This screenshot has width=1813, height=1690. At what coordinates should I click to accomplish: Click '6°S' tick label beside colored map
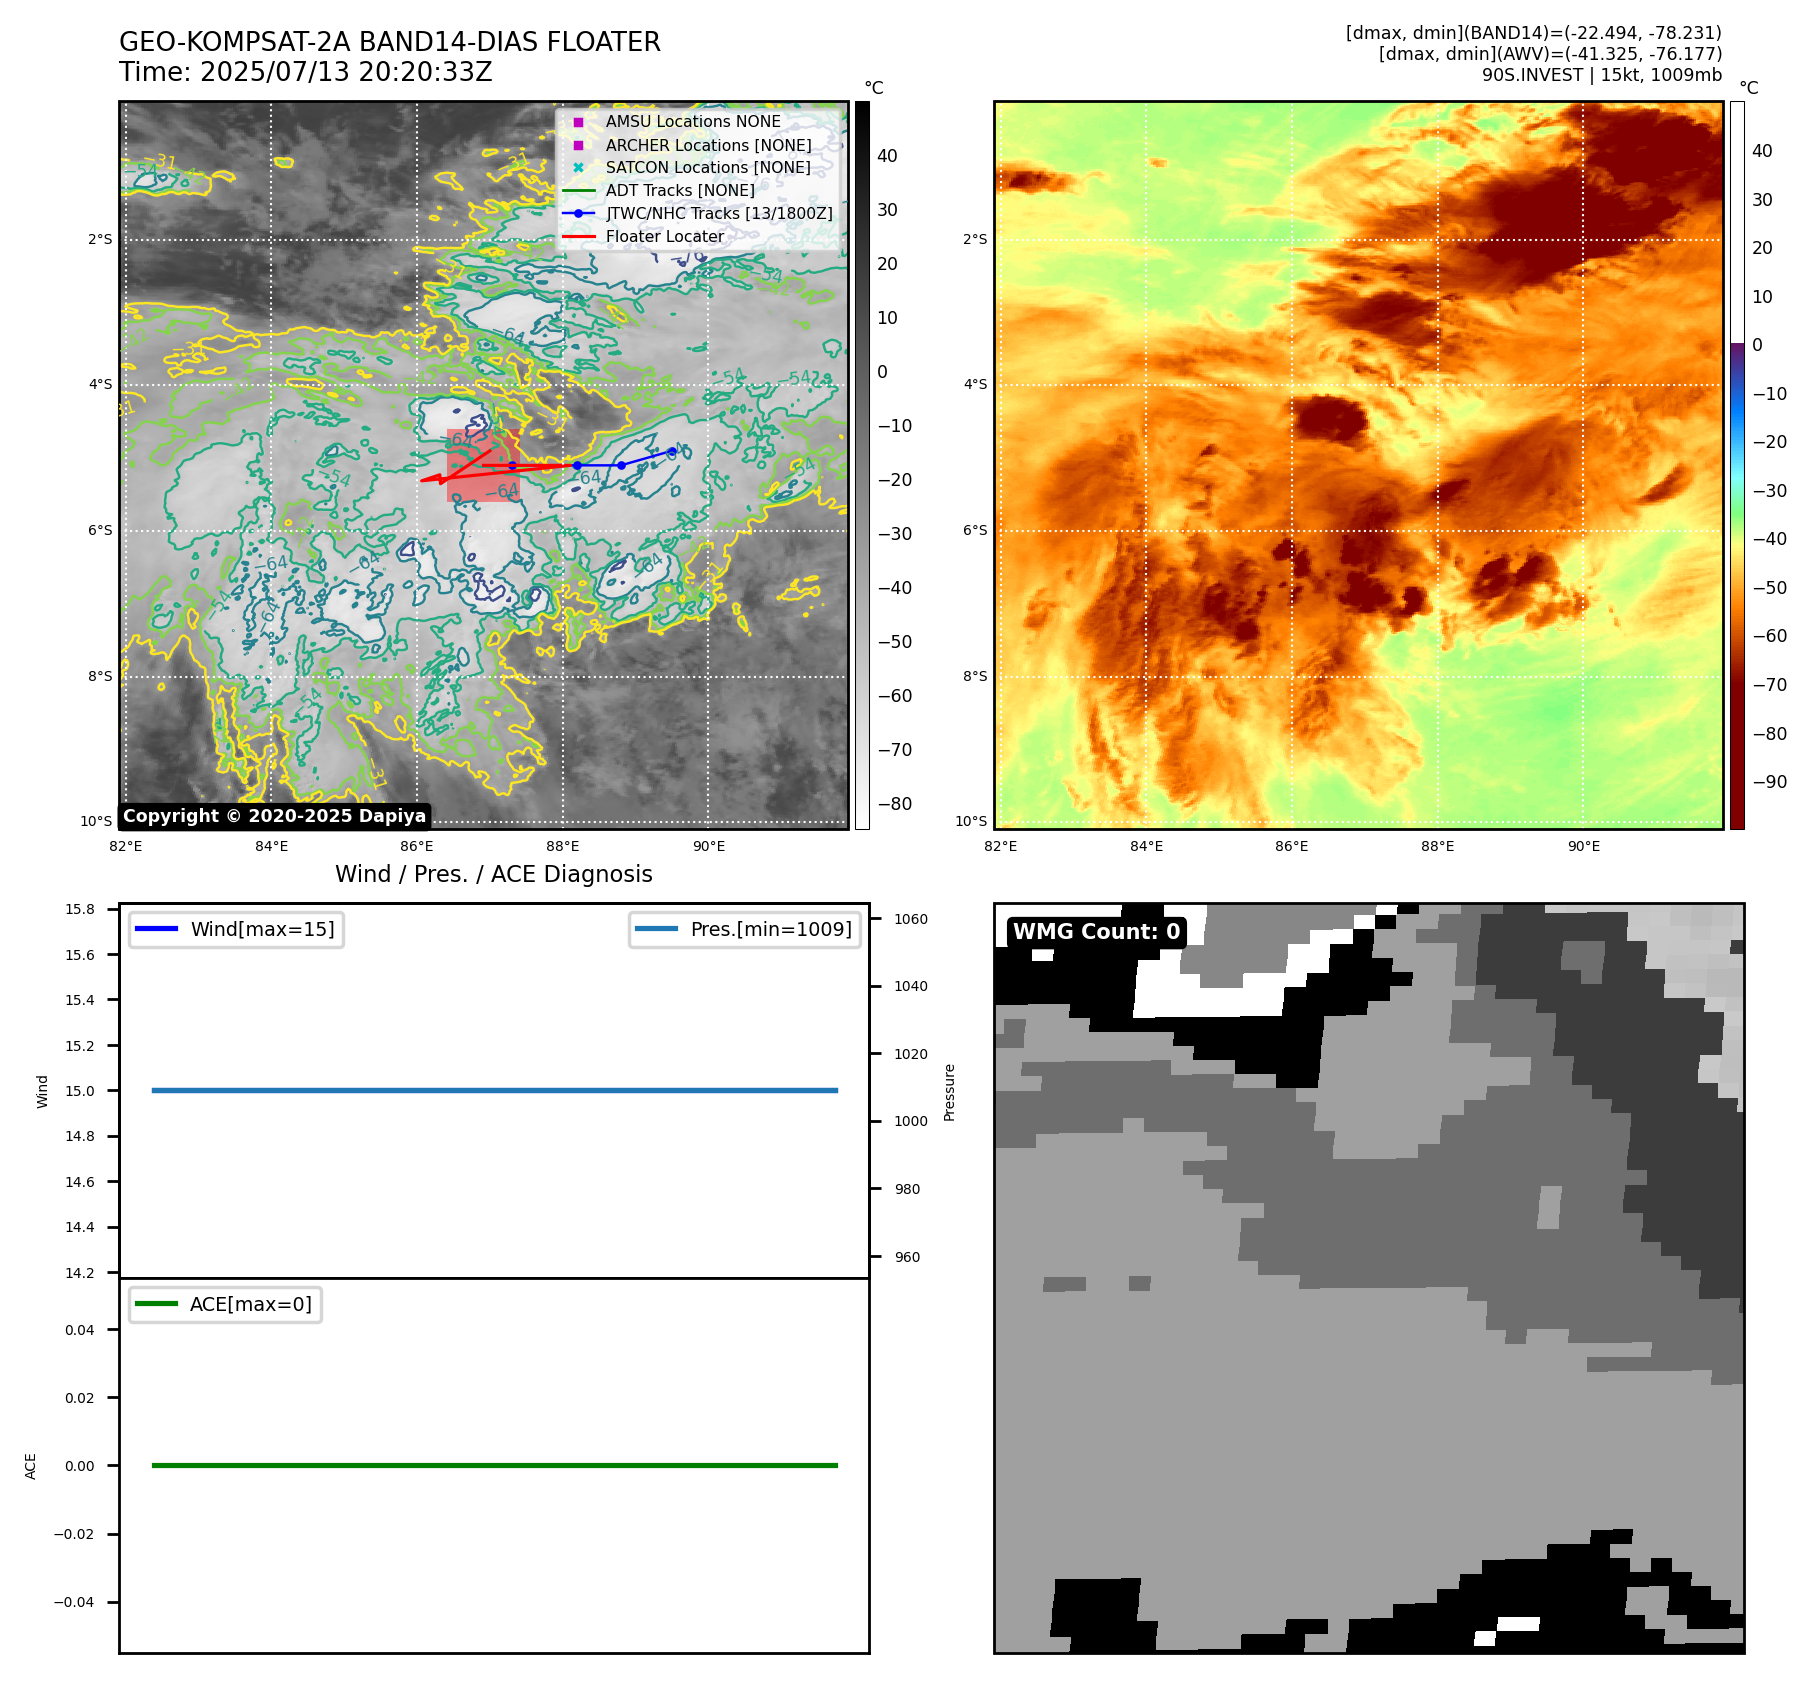pos(975,531)
